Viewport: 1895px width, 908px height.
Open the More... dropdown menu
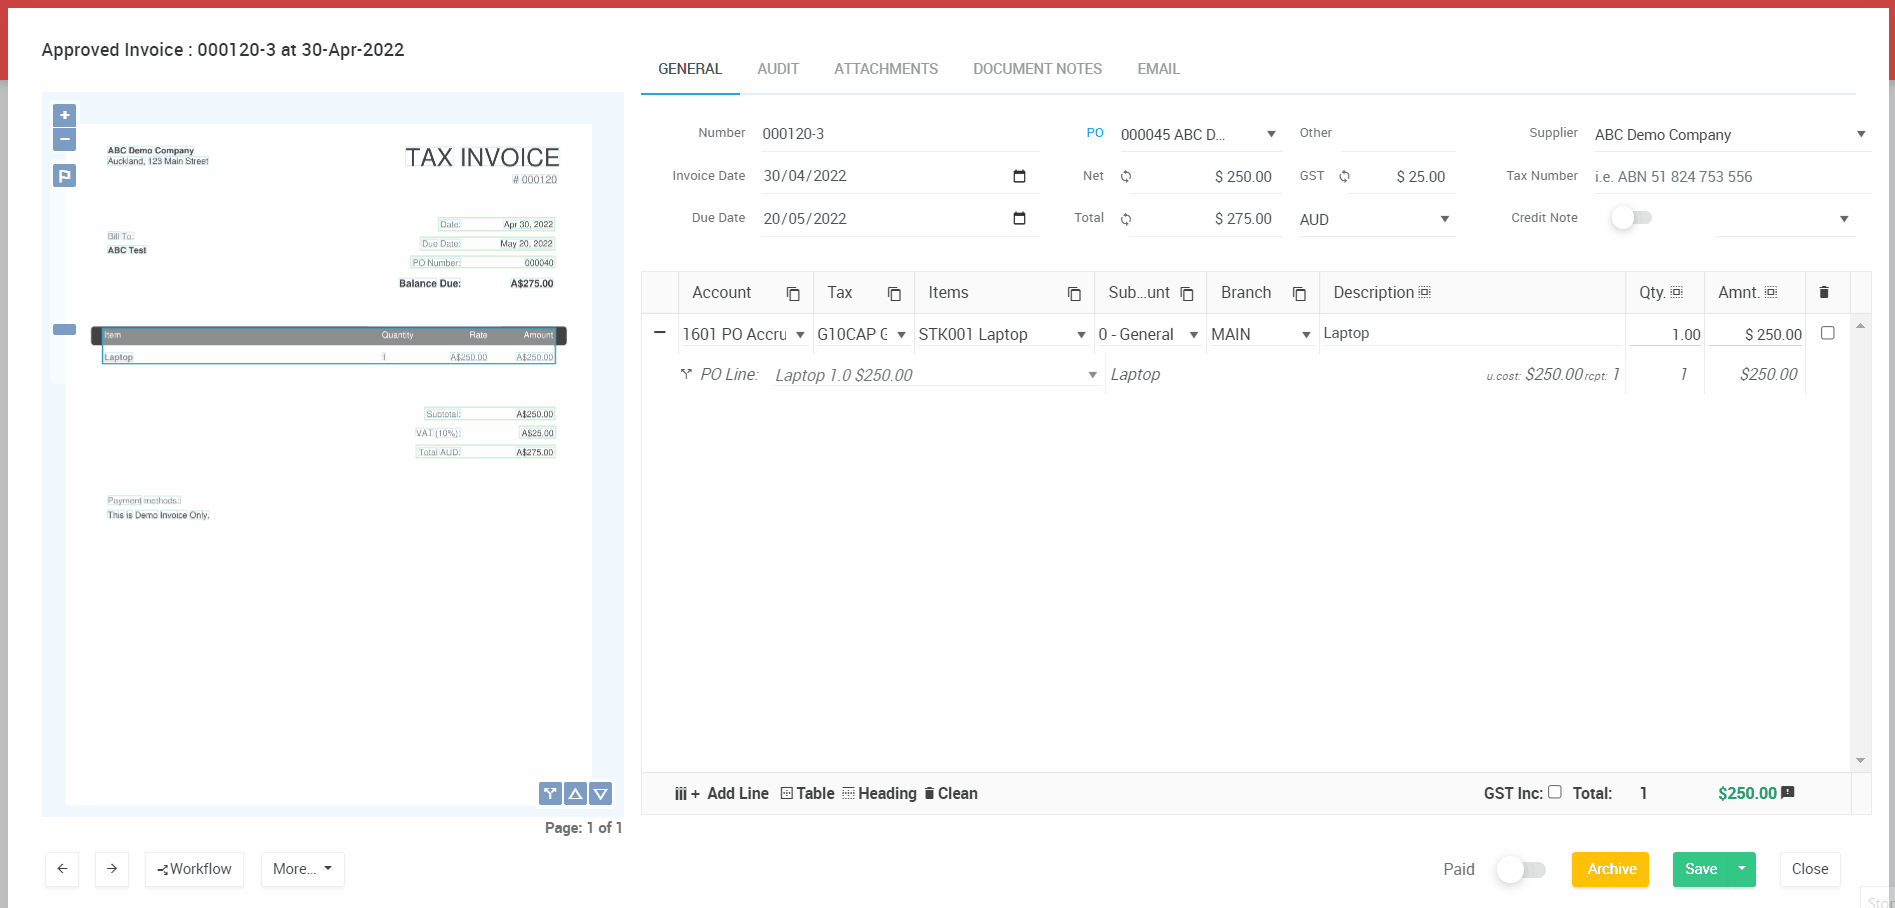302,869
